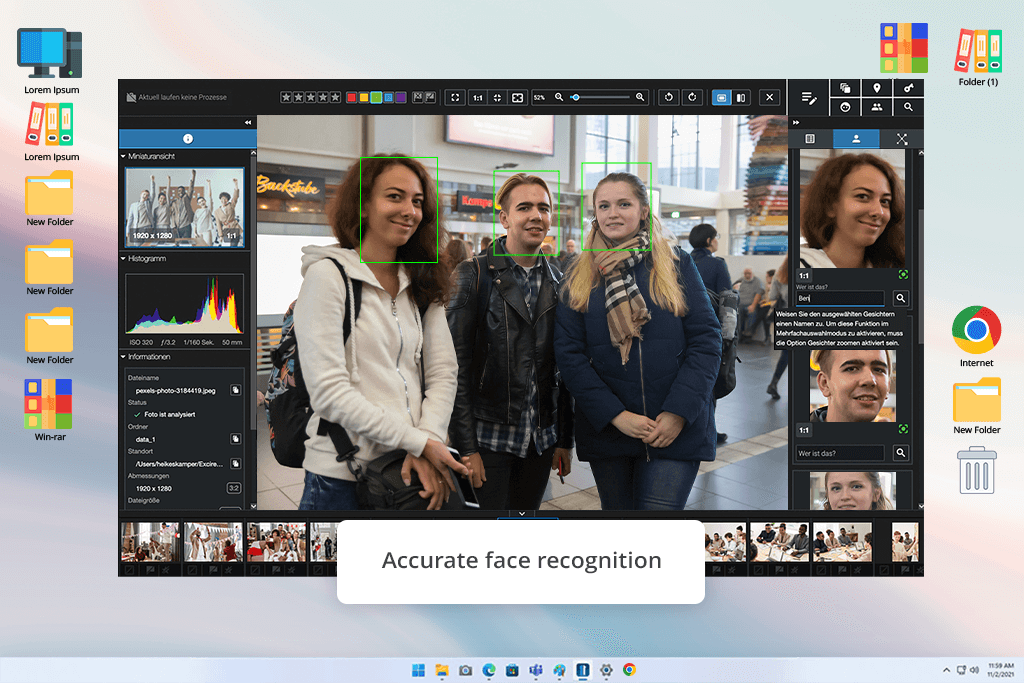Switch to side-by-side compare view

pos(741,97)
